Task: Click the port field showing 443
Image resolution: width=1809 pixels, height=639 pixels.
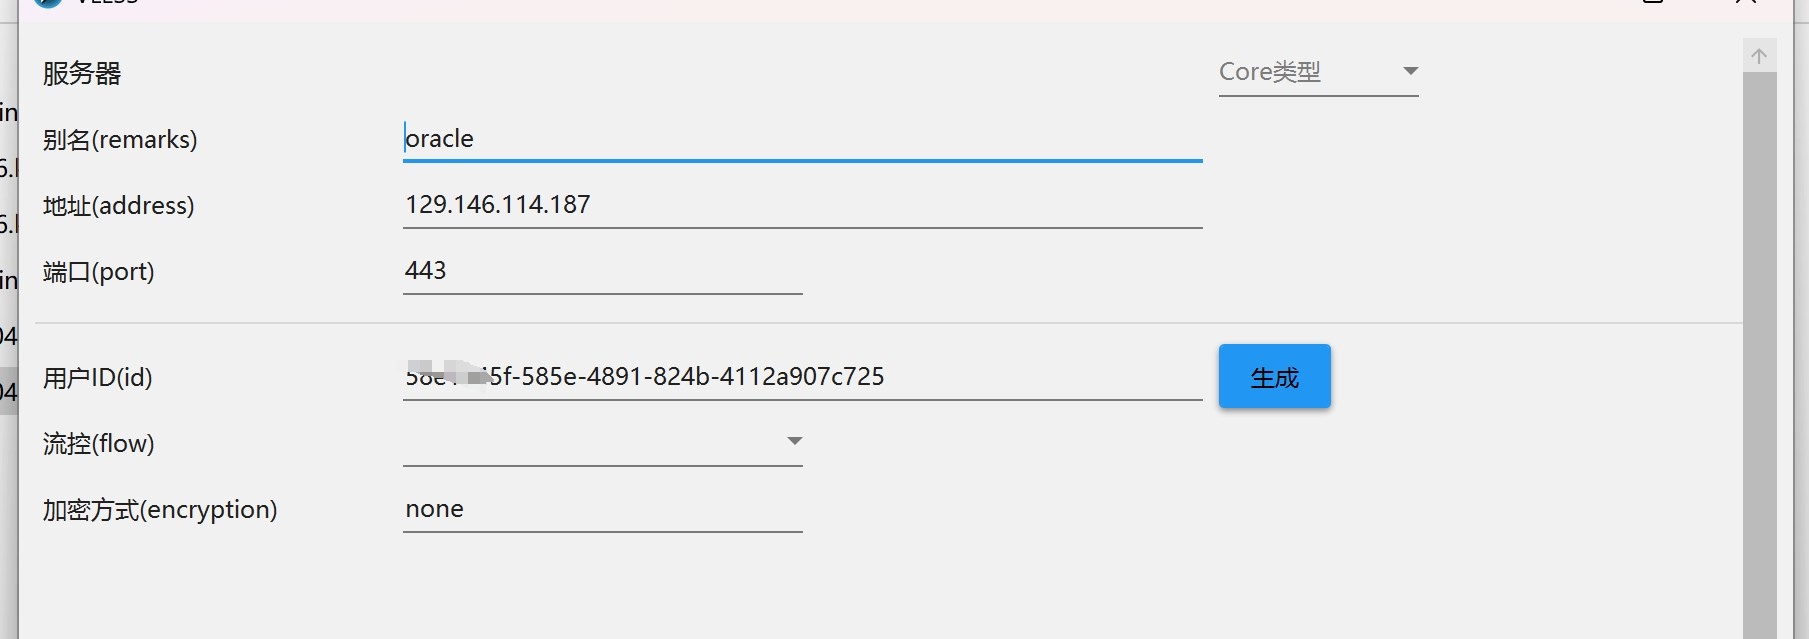Action: pyautogui.click(x=602, y=271)
